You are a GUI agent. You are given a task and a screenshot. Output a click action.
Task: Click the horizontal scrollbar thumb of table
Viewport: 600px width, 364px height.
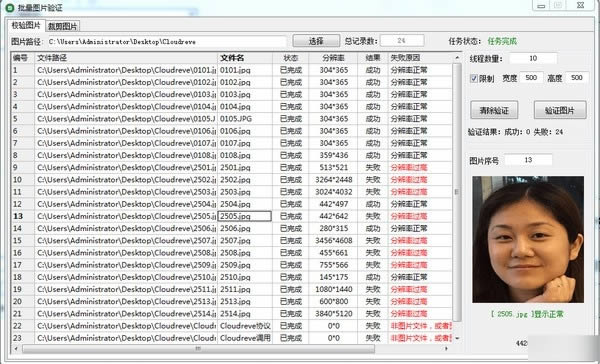point(198,348)
